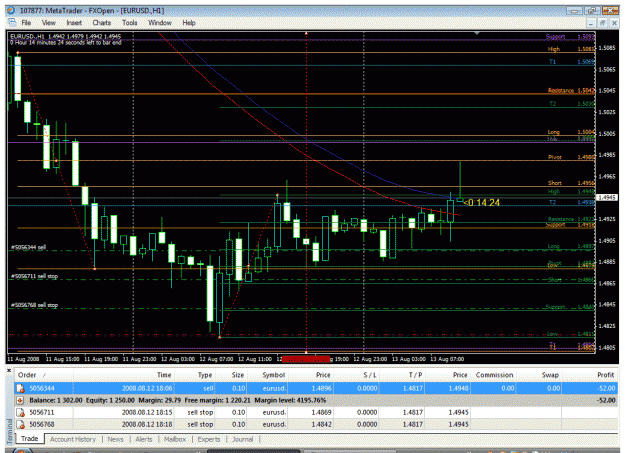Viewport: 625px width, 453px height.
Task: Click the -52.00 profit cell of order 5056344
Action: click(606, 388)
